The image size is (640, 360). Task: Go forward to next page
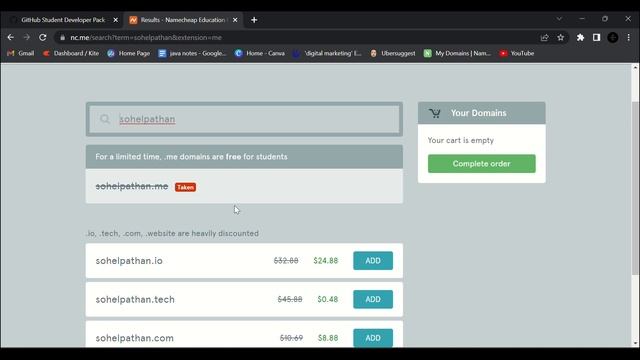27,38
